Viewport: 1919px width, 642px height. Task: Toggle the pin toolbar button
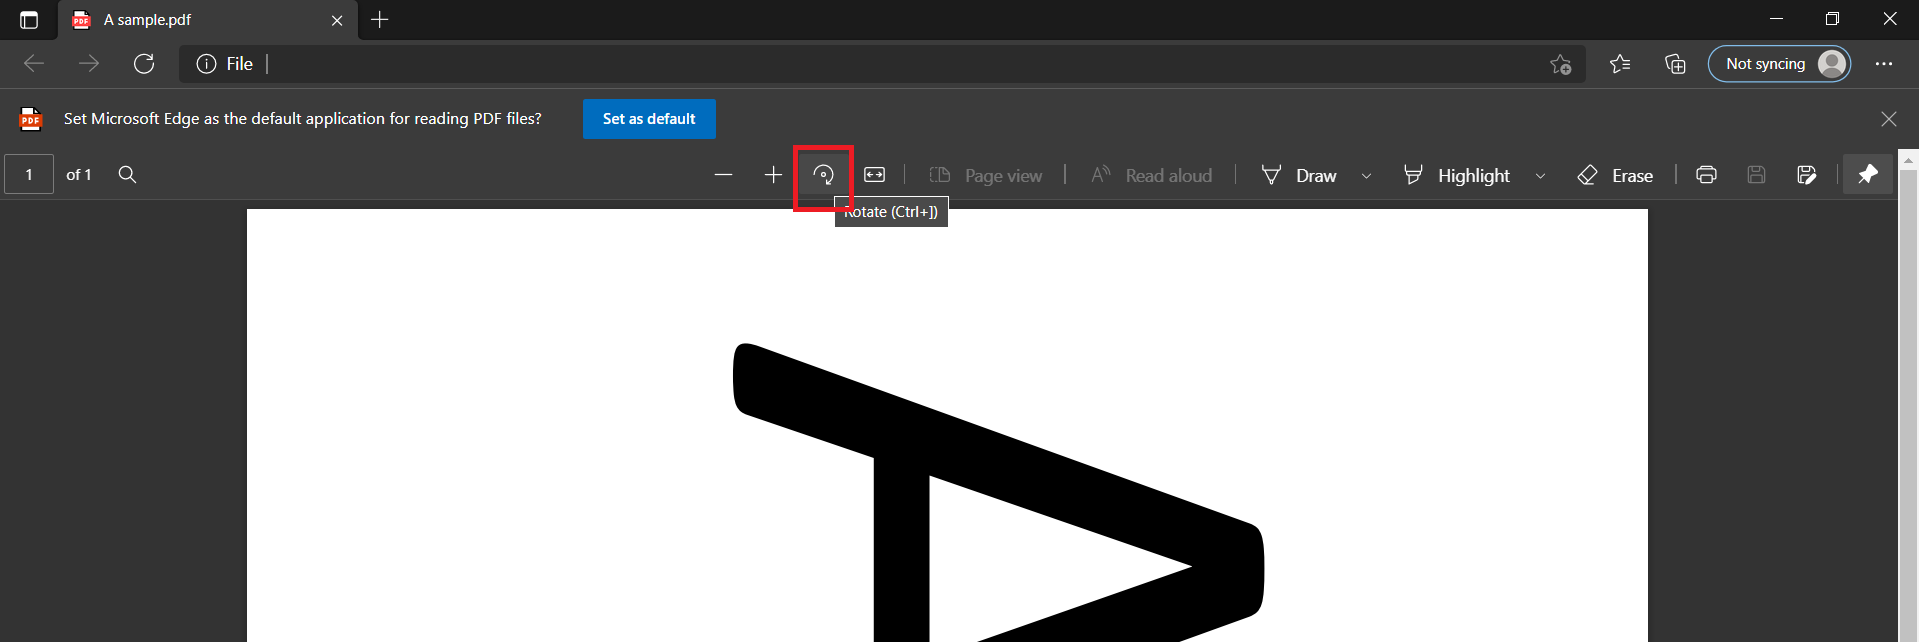(x=1867, y=175)
